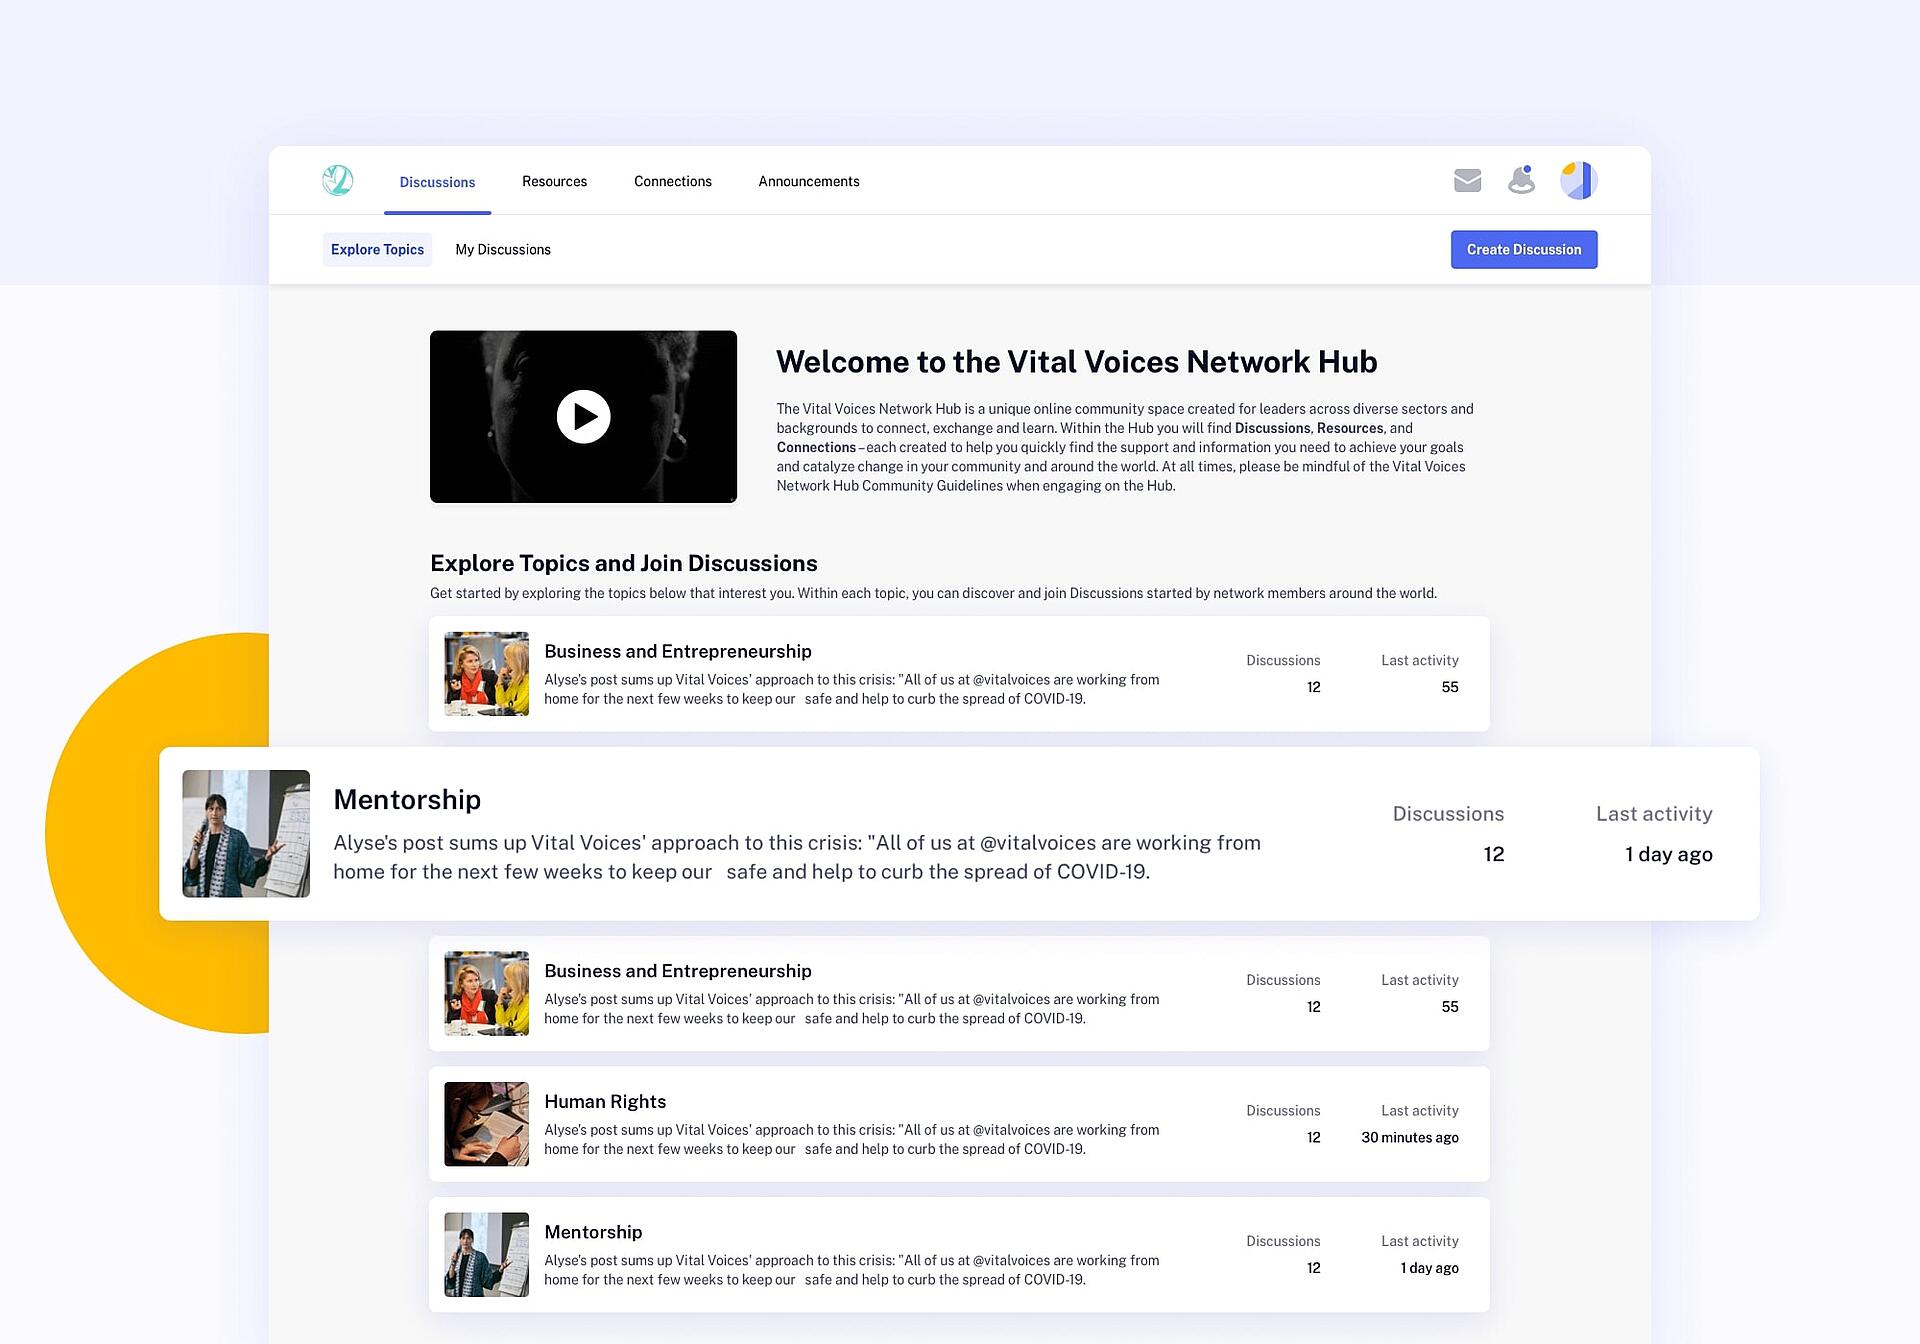Image resolution: width=1920 pixels, height=1344 pixels.
Task: Click the video thumbnail to preview
Action: coord(584,416)
